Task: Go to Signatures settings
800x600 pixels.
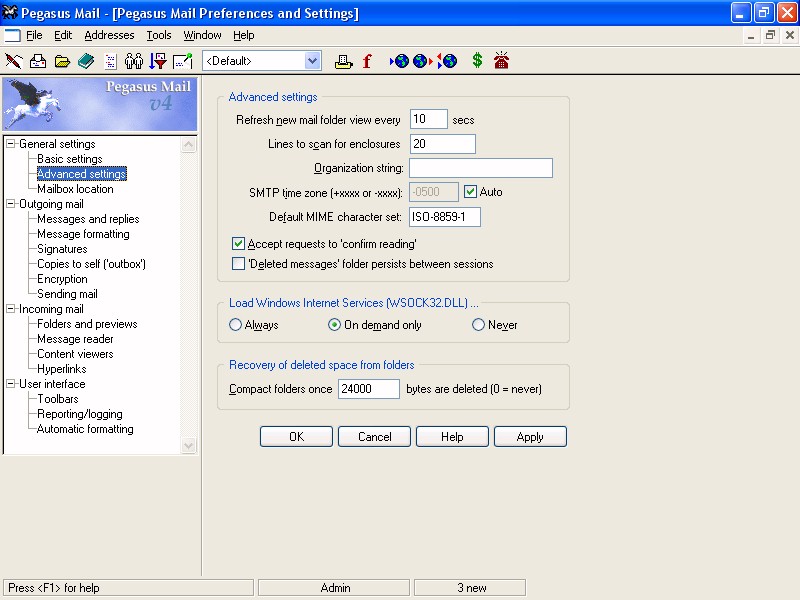Action: 62,249
